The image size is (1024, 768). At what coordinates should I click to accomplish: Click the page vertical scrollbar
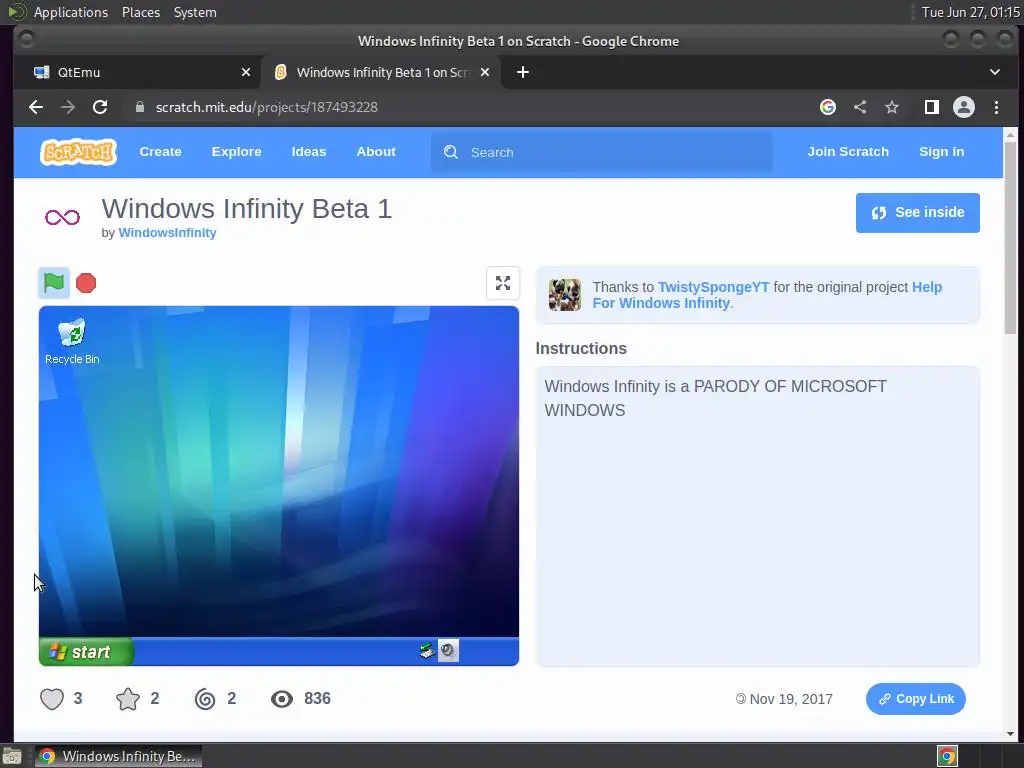tap(1010, 238)
